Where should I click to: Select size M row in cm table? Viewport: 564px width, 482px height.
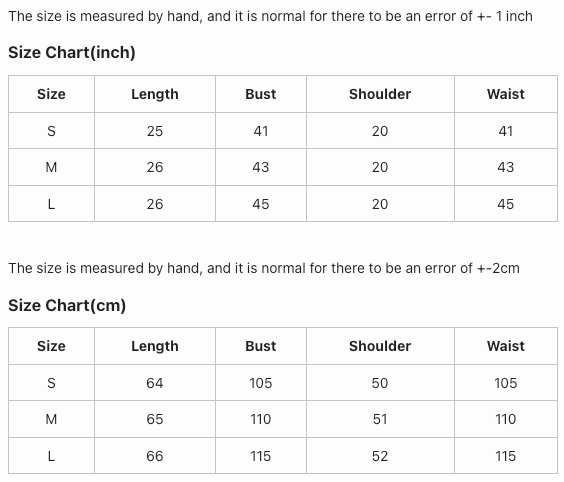coord(283,419)
